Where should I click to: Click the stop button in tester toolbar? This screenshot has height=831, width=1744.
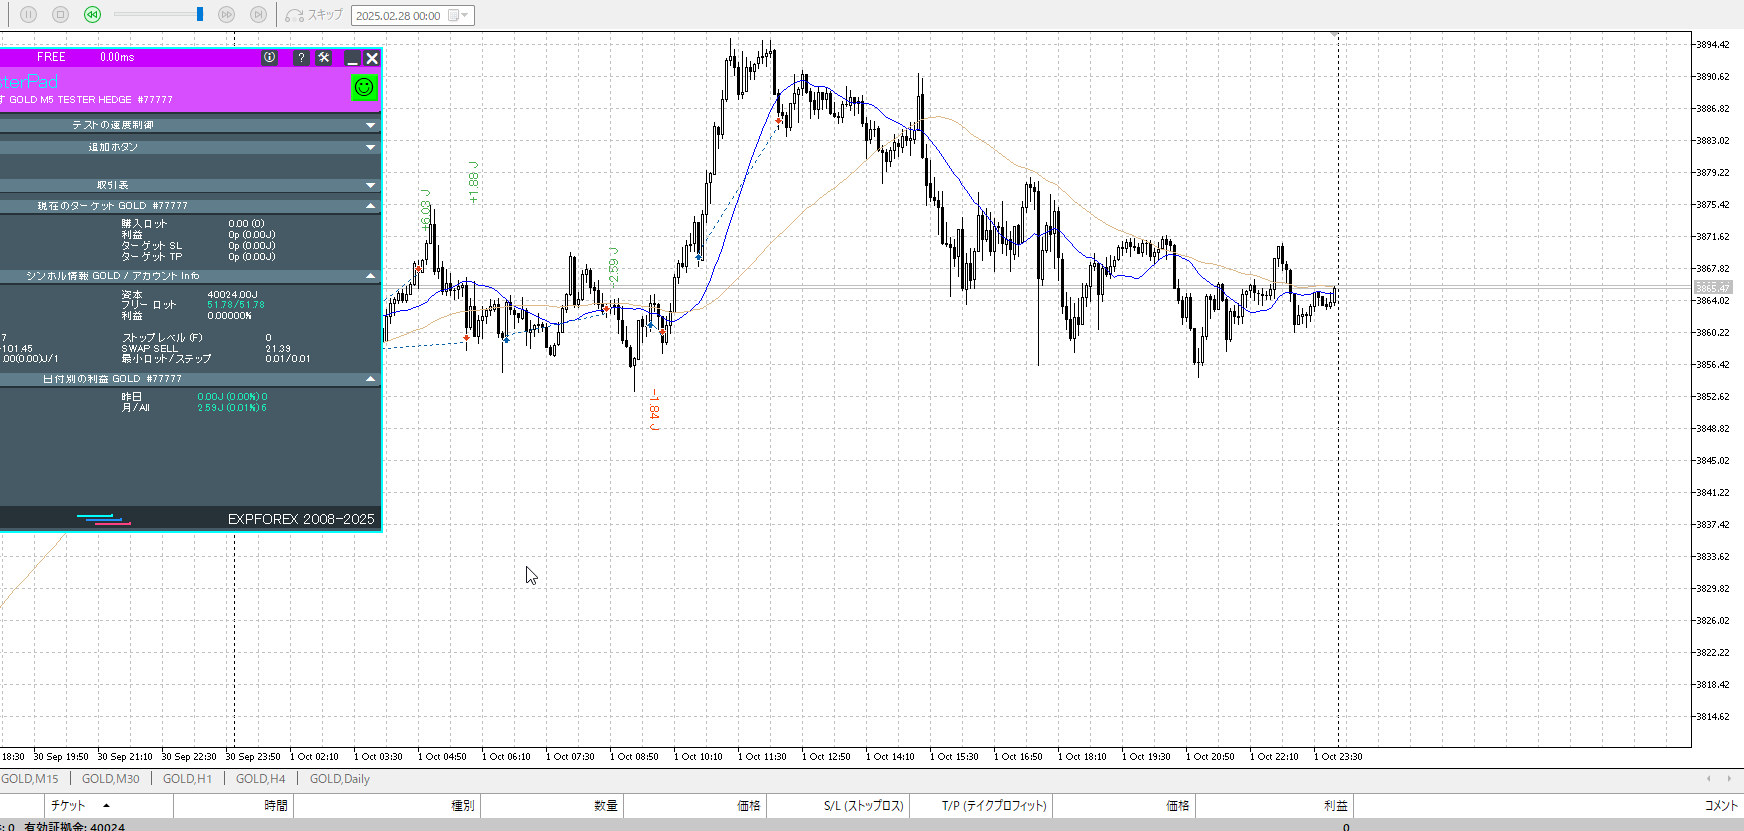coord(60,15)
